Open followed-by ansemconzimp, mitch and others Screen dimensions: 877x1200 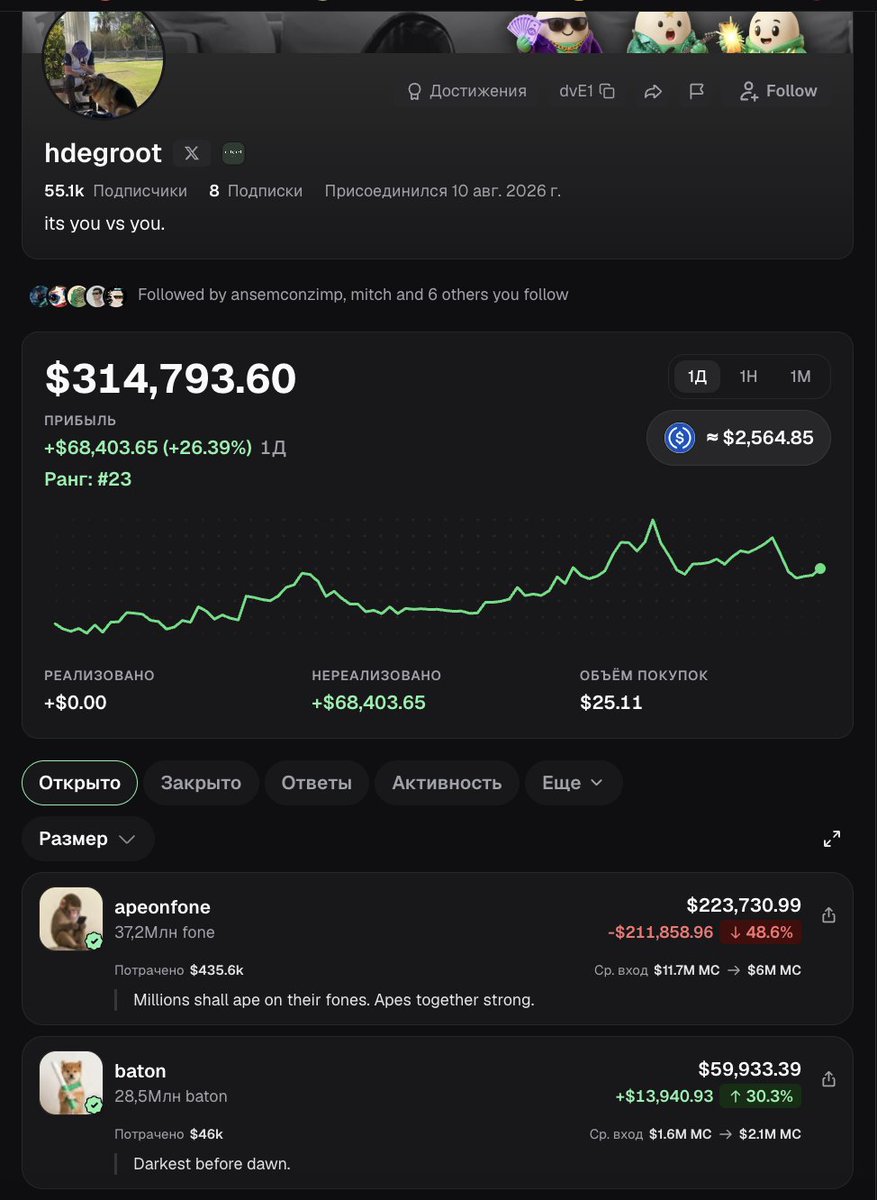tap(353, 295)
